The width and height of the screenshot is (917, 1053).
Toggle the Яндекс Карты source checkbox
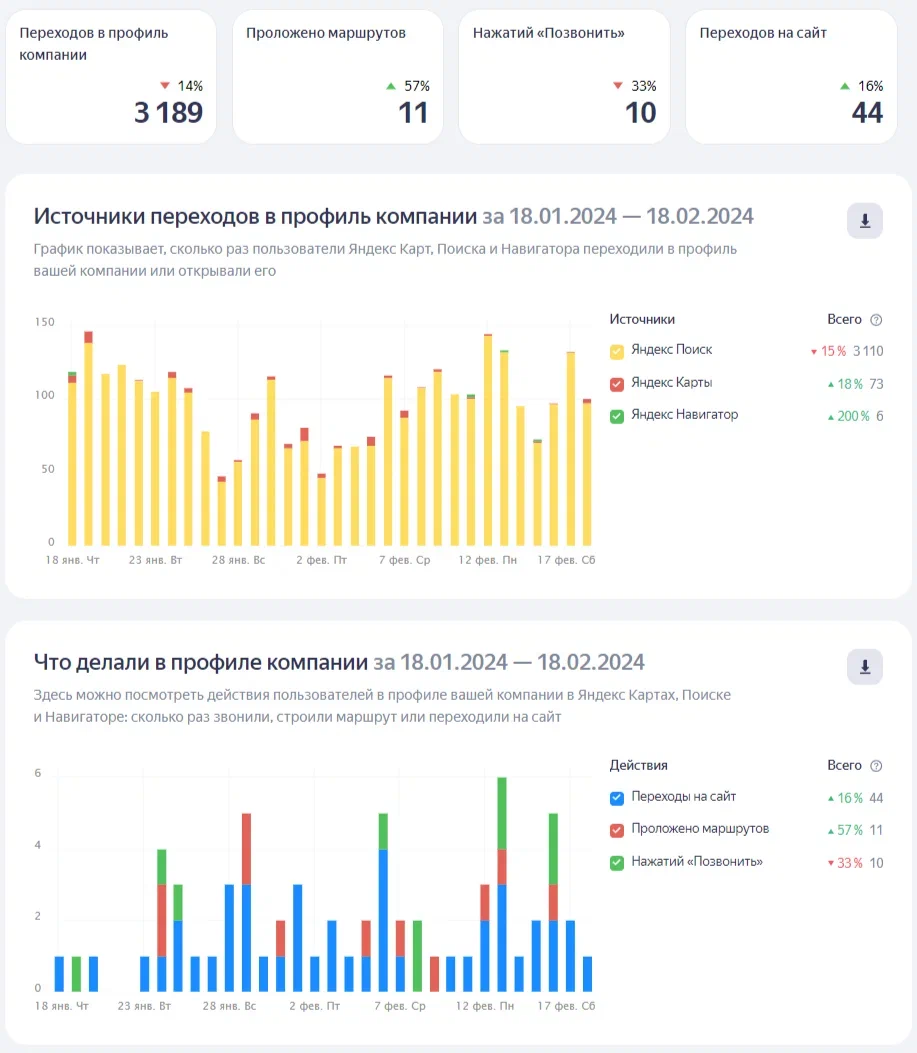point(617,383)
